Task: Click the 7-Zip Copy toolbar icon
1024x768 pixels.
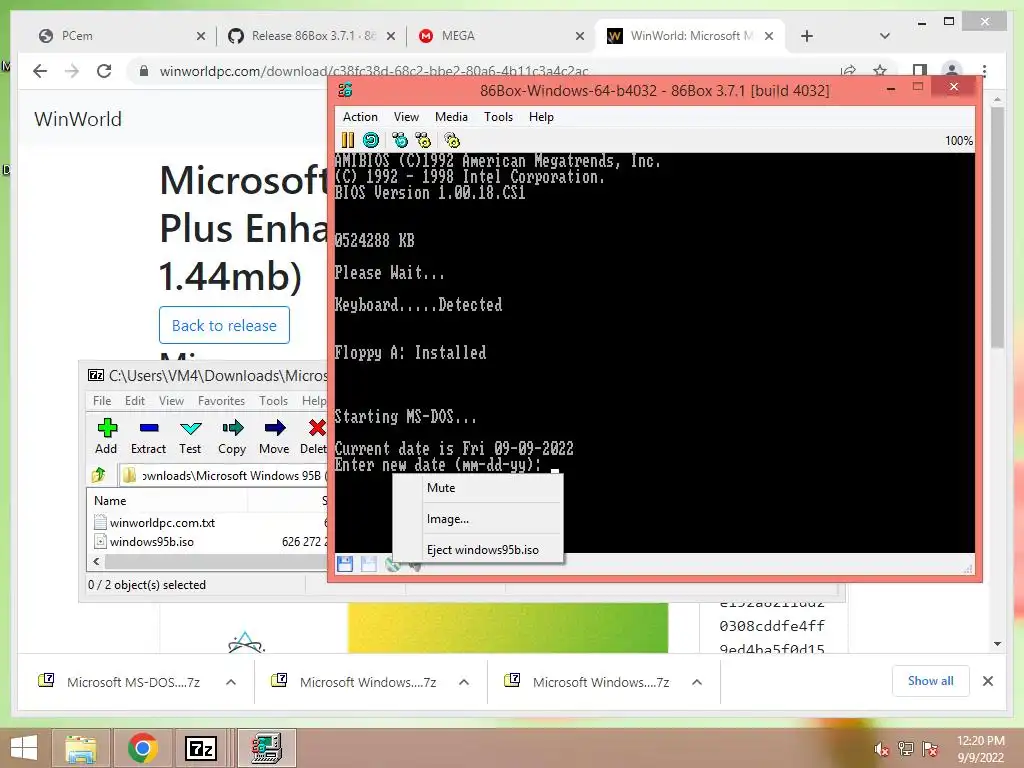Action: [x=232, y=436]
